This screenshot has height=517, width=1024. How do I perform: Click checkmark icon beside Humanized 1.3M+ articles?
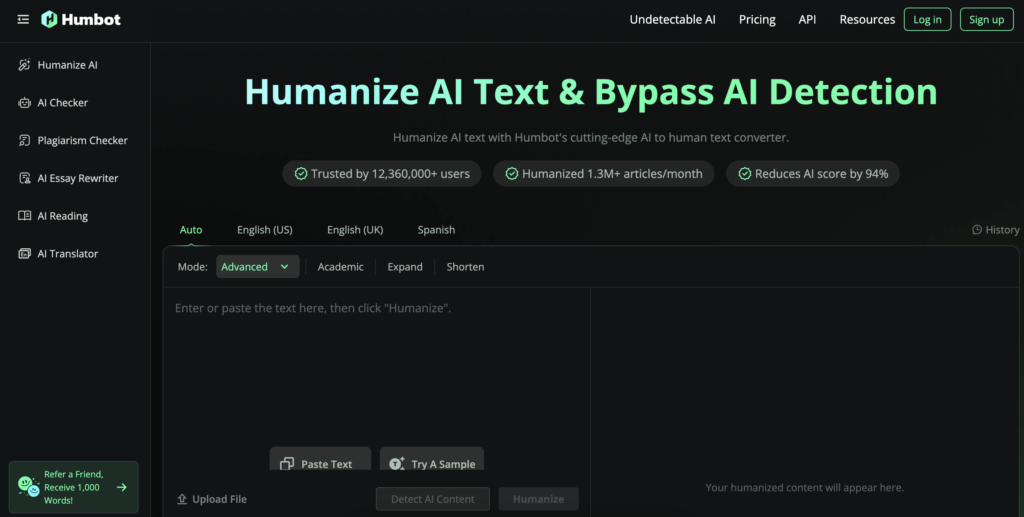tap(512, 174)
